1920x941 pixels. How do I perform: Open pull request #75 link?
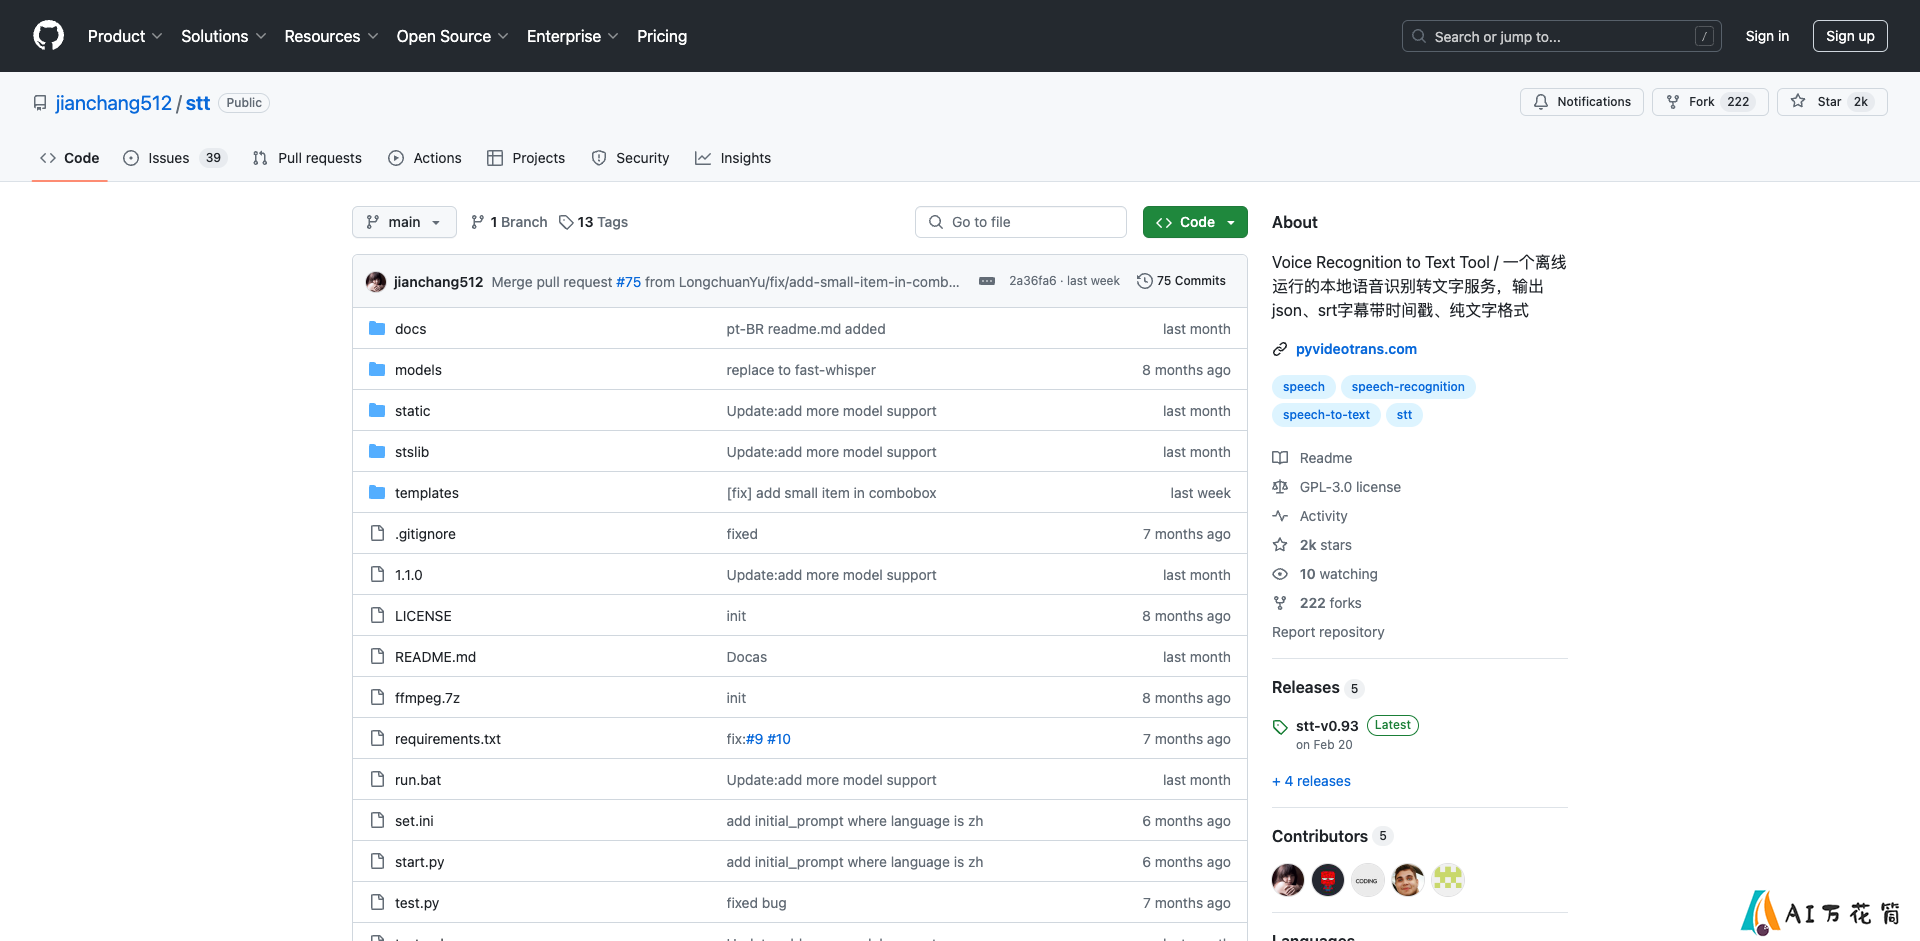click(628, 282)
